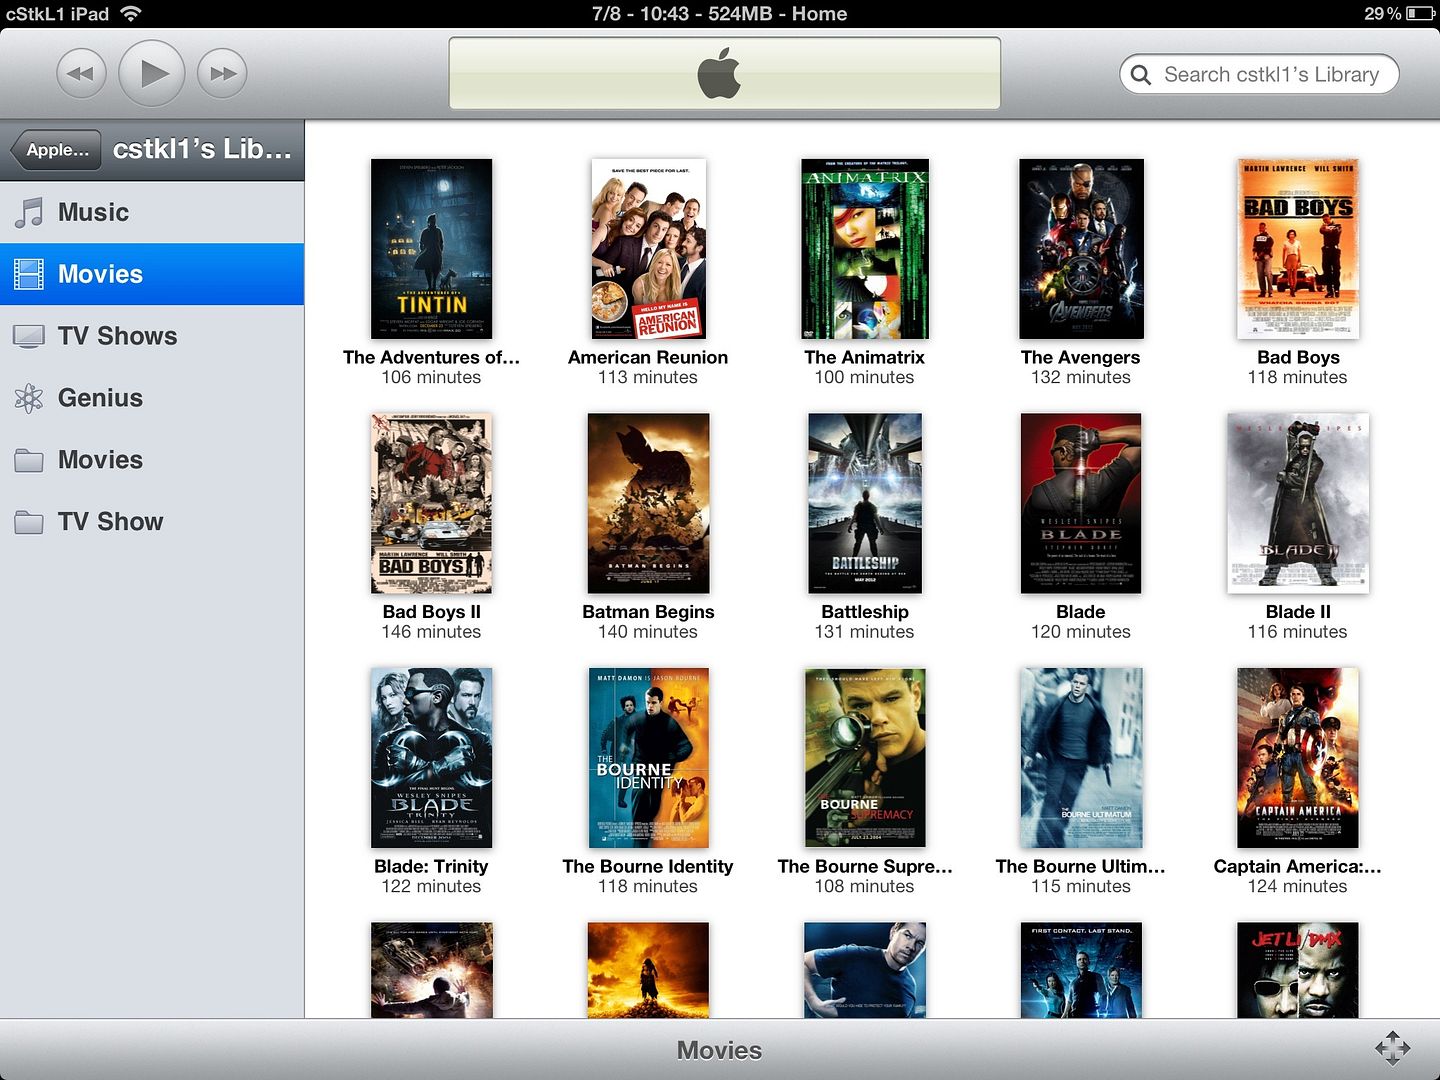Tap the Fast Forward button
1440x1080 pixels.
[x=222, y=73]
